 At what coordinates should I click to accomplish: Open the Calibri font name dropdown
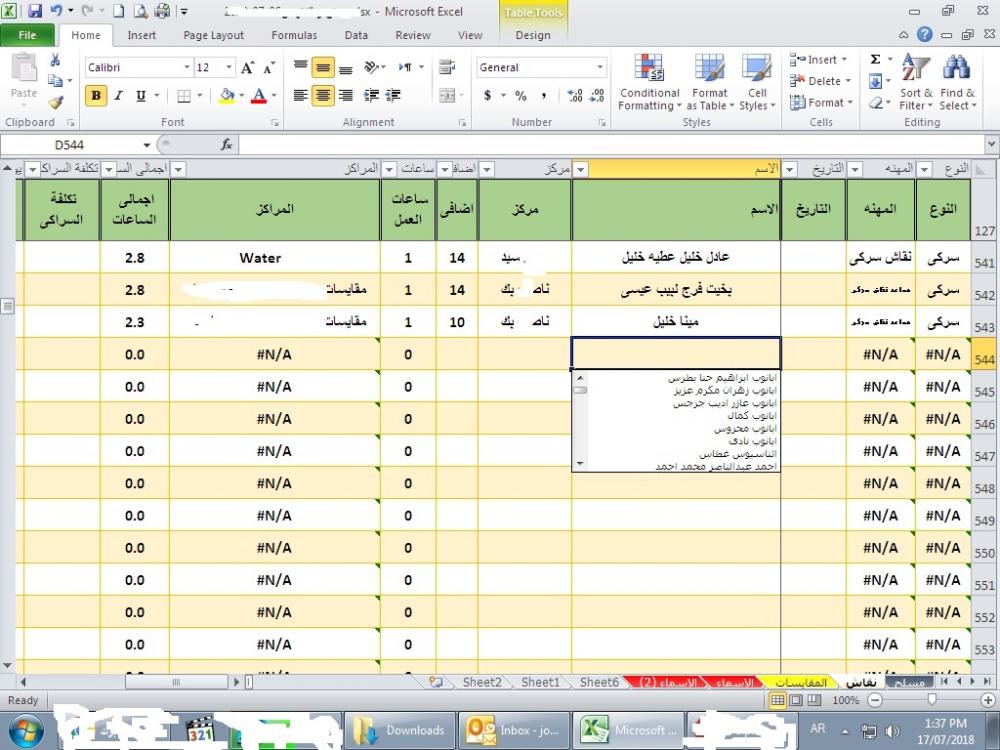click(x=186, y=68)
